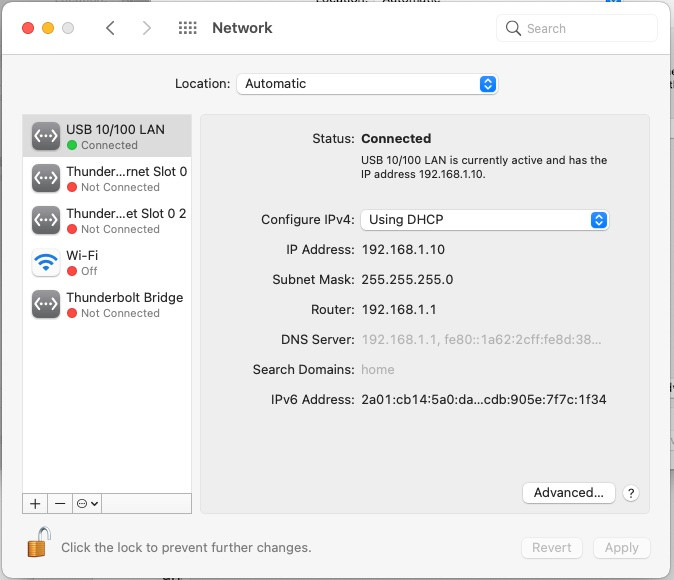This screenshot has height=580, width=674.
Task: Click the lock icon to prevent changes
Action: click(x=37, y=543)
